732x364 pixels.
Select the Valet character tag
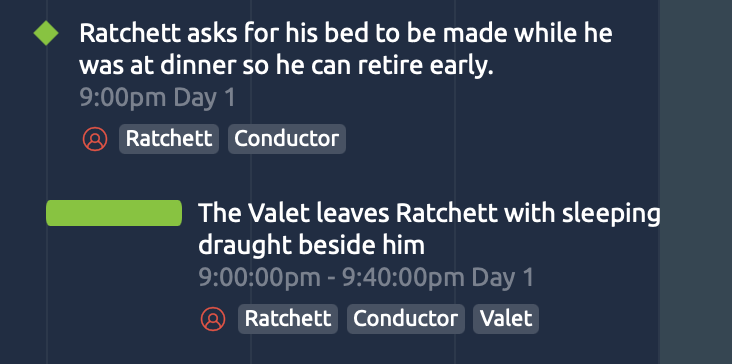(x=506, y=319)
